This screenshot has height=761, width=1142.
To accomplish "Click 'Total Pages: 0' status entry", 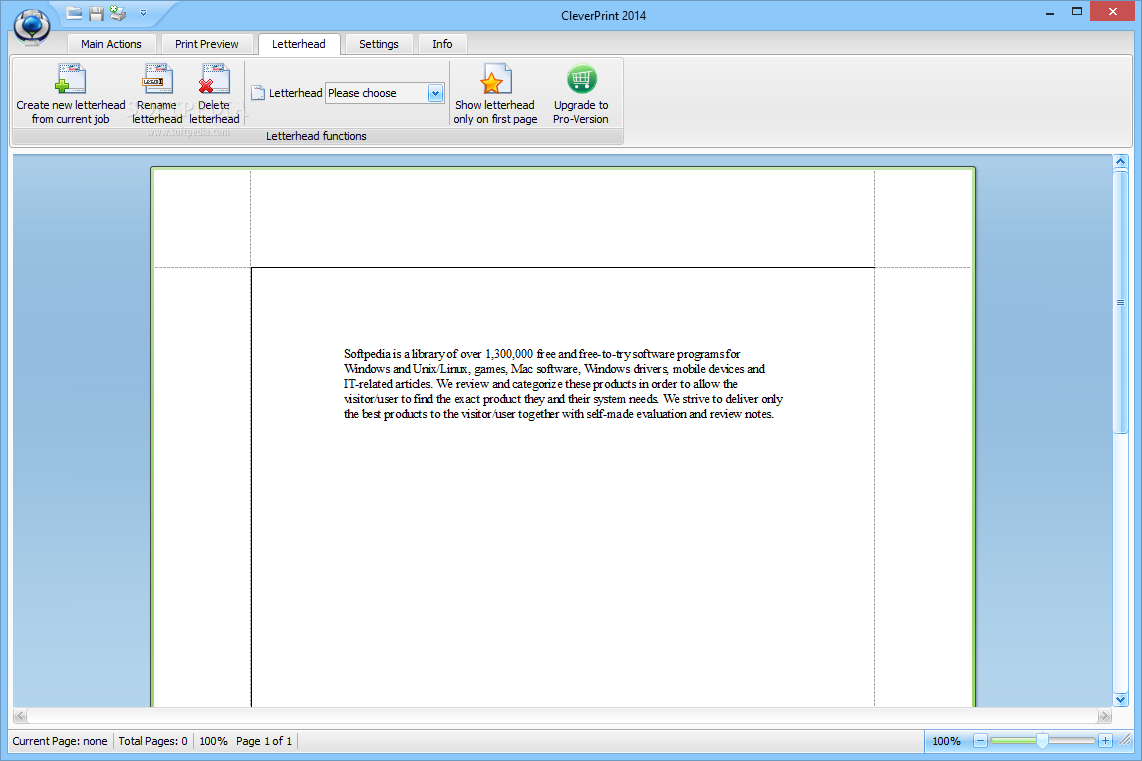I will point(153,741).
